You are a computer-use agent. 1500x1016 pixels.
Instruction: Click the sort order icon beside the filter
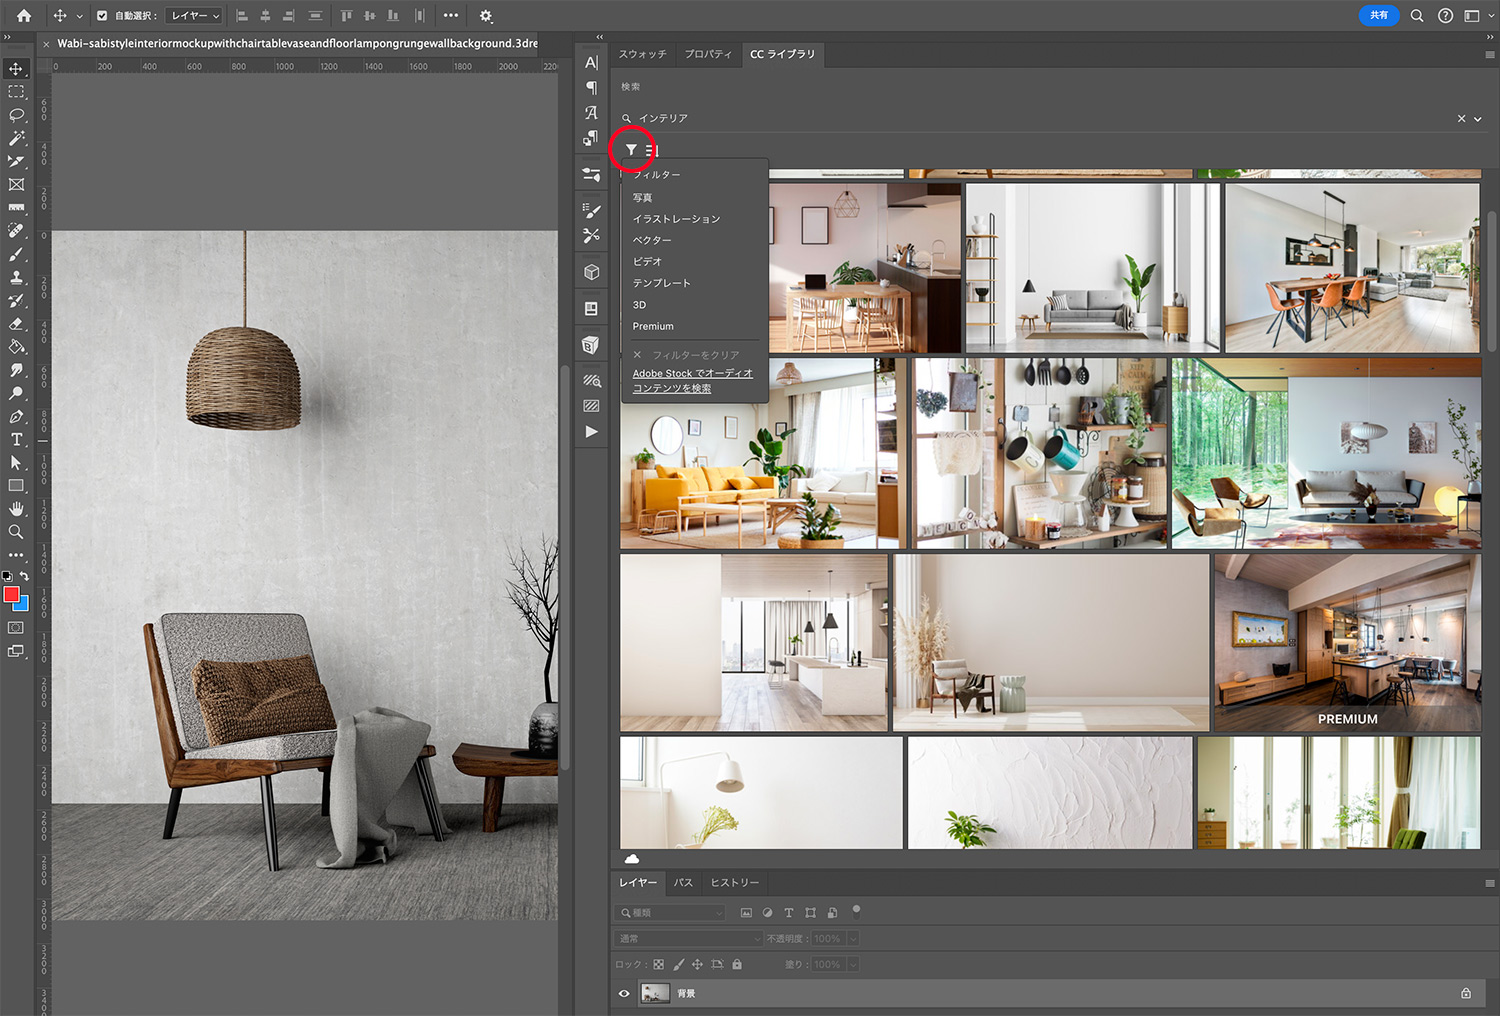coord(651,150)
